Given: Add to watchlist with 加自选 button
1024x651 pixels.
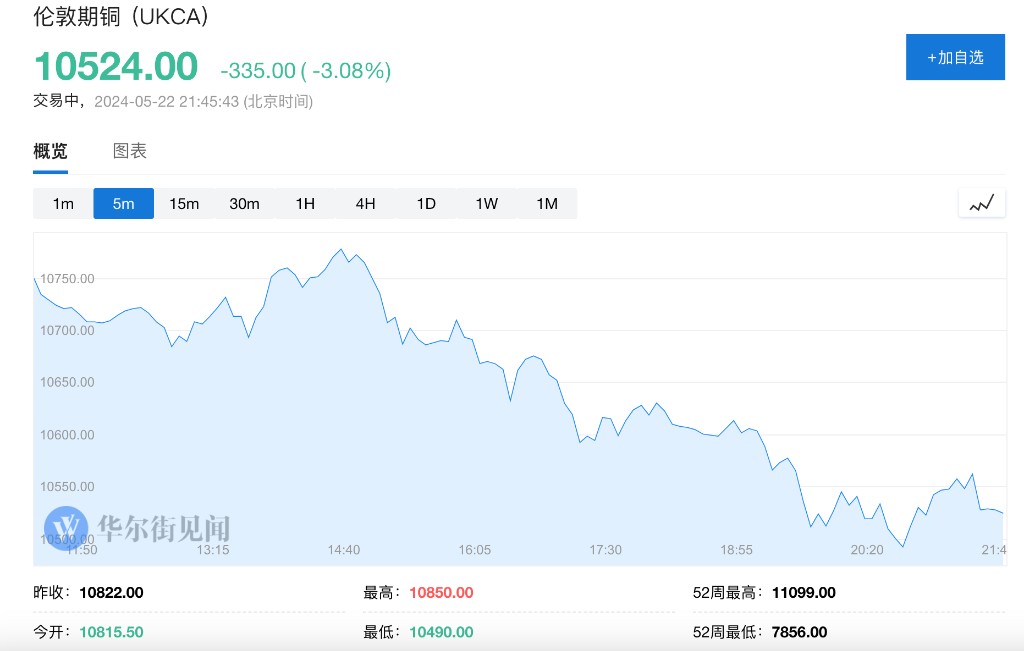Looking at the screenshot, I should click(x=955, y=57).
